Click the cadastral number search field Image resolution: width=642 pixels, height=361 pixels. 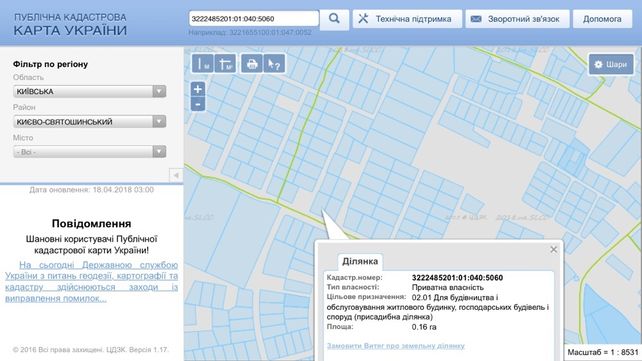coord(253,18)
